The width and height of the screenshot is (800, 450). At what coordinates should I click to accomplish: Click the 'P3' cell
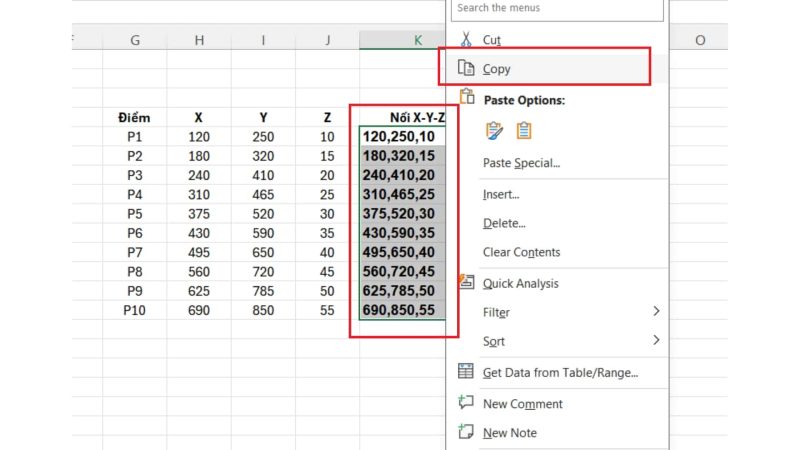click(x=135, y=176)
